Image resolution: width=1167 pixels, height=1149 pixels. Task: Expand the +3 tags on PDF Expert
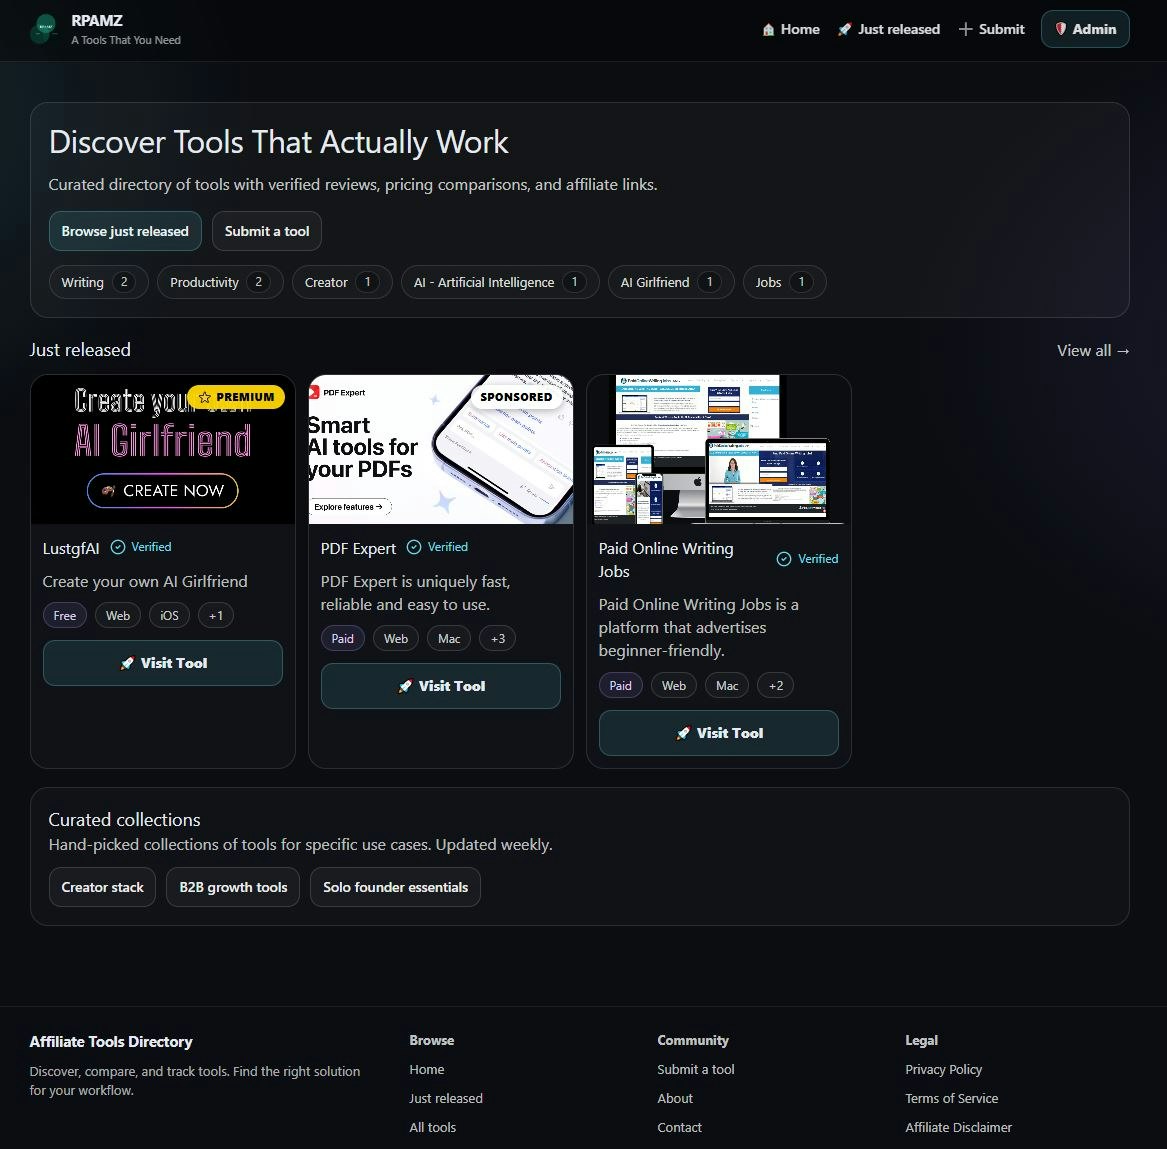click(498, 638)
